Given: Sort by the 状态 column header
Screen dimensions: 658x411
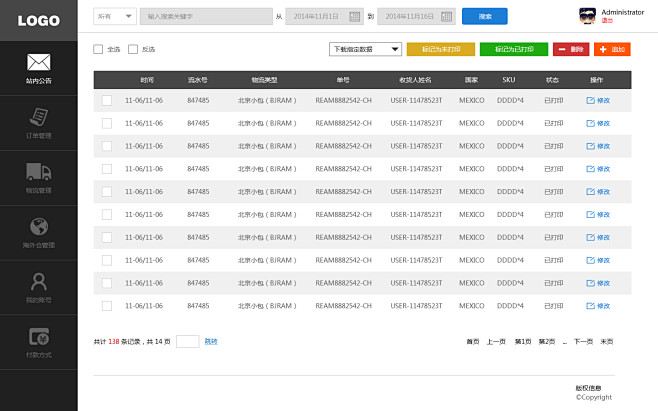Looking at the screenshot, I should coord(552,80).
